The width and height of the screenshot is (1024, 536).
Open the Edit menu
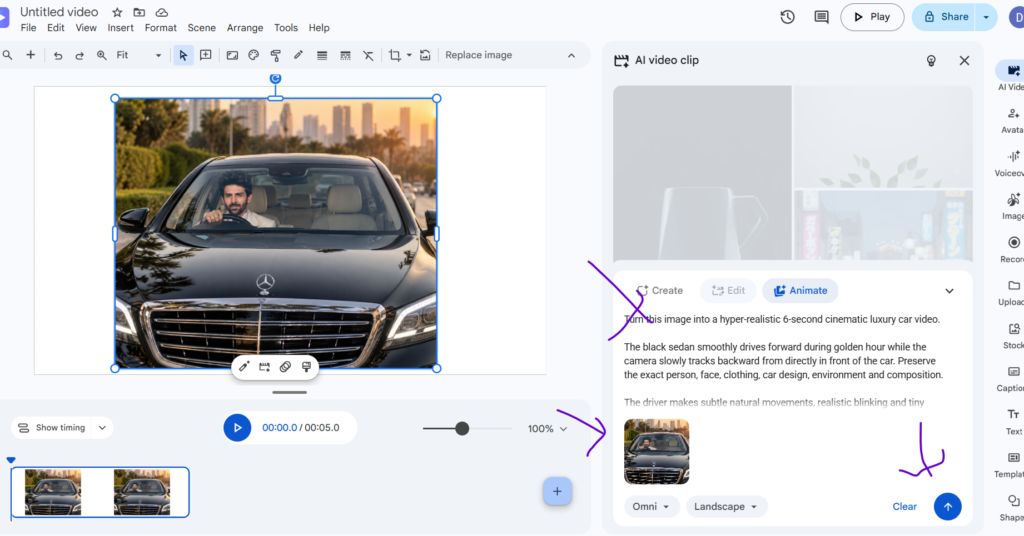point(56,28)
